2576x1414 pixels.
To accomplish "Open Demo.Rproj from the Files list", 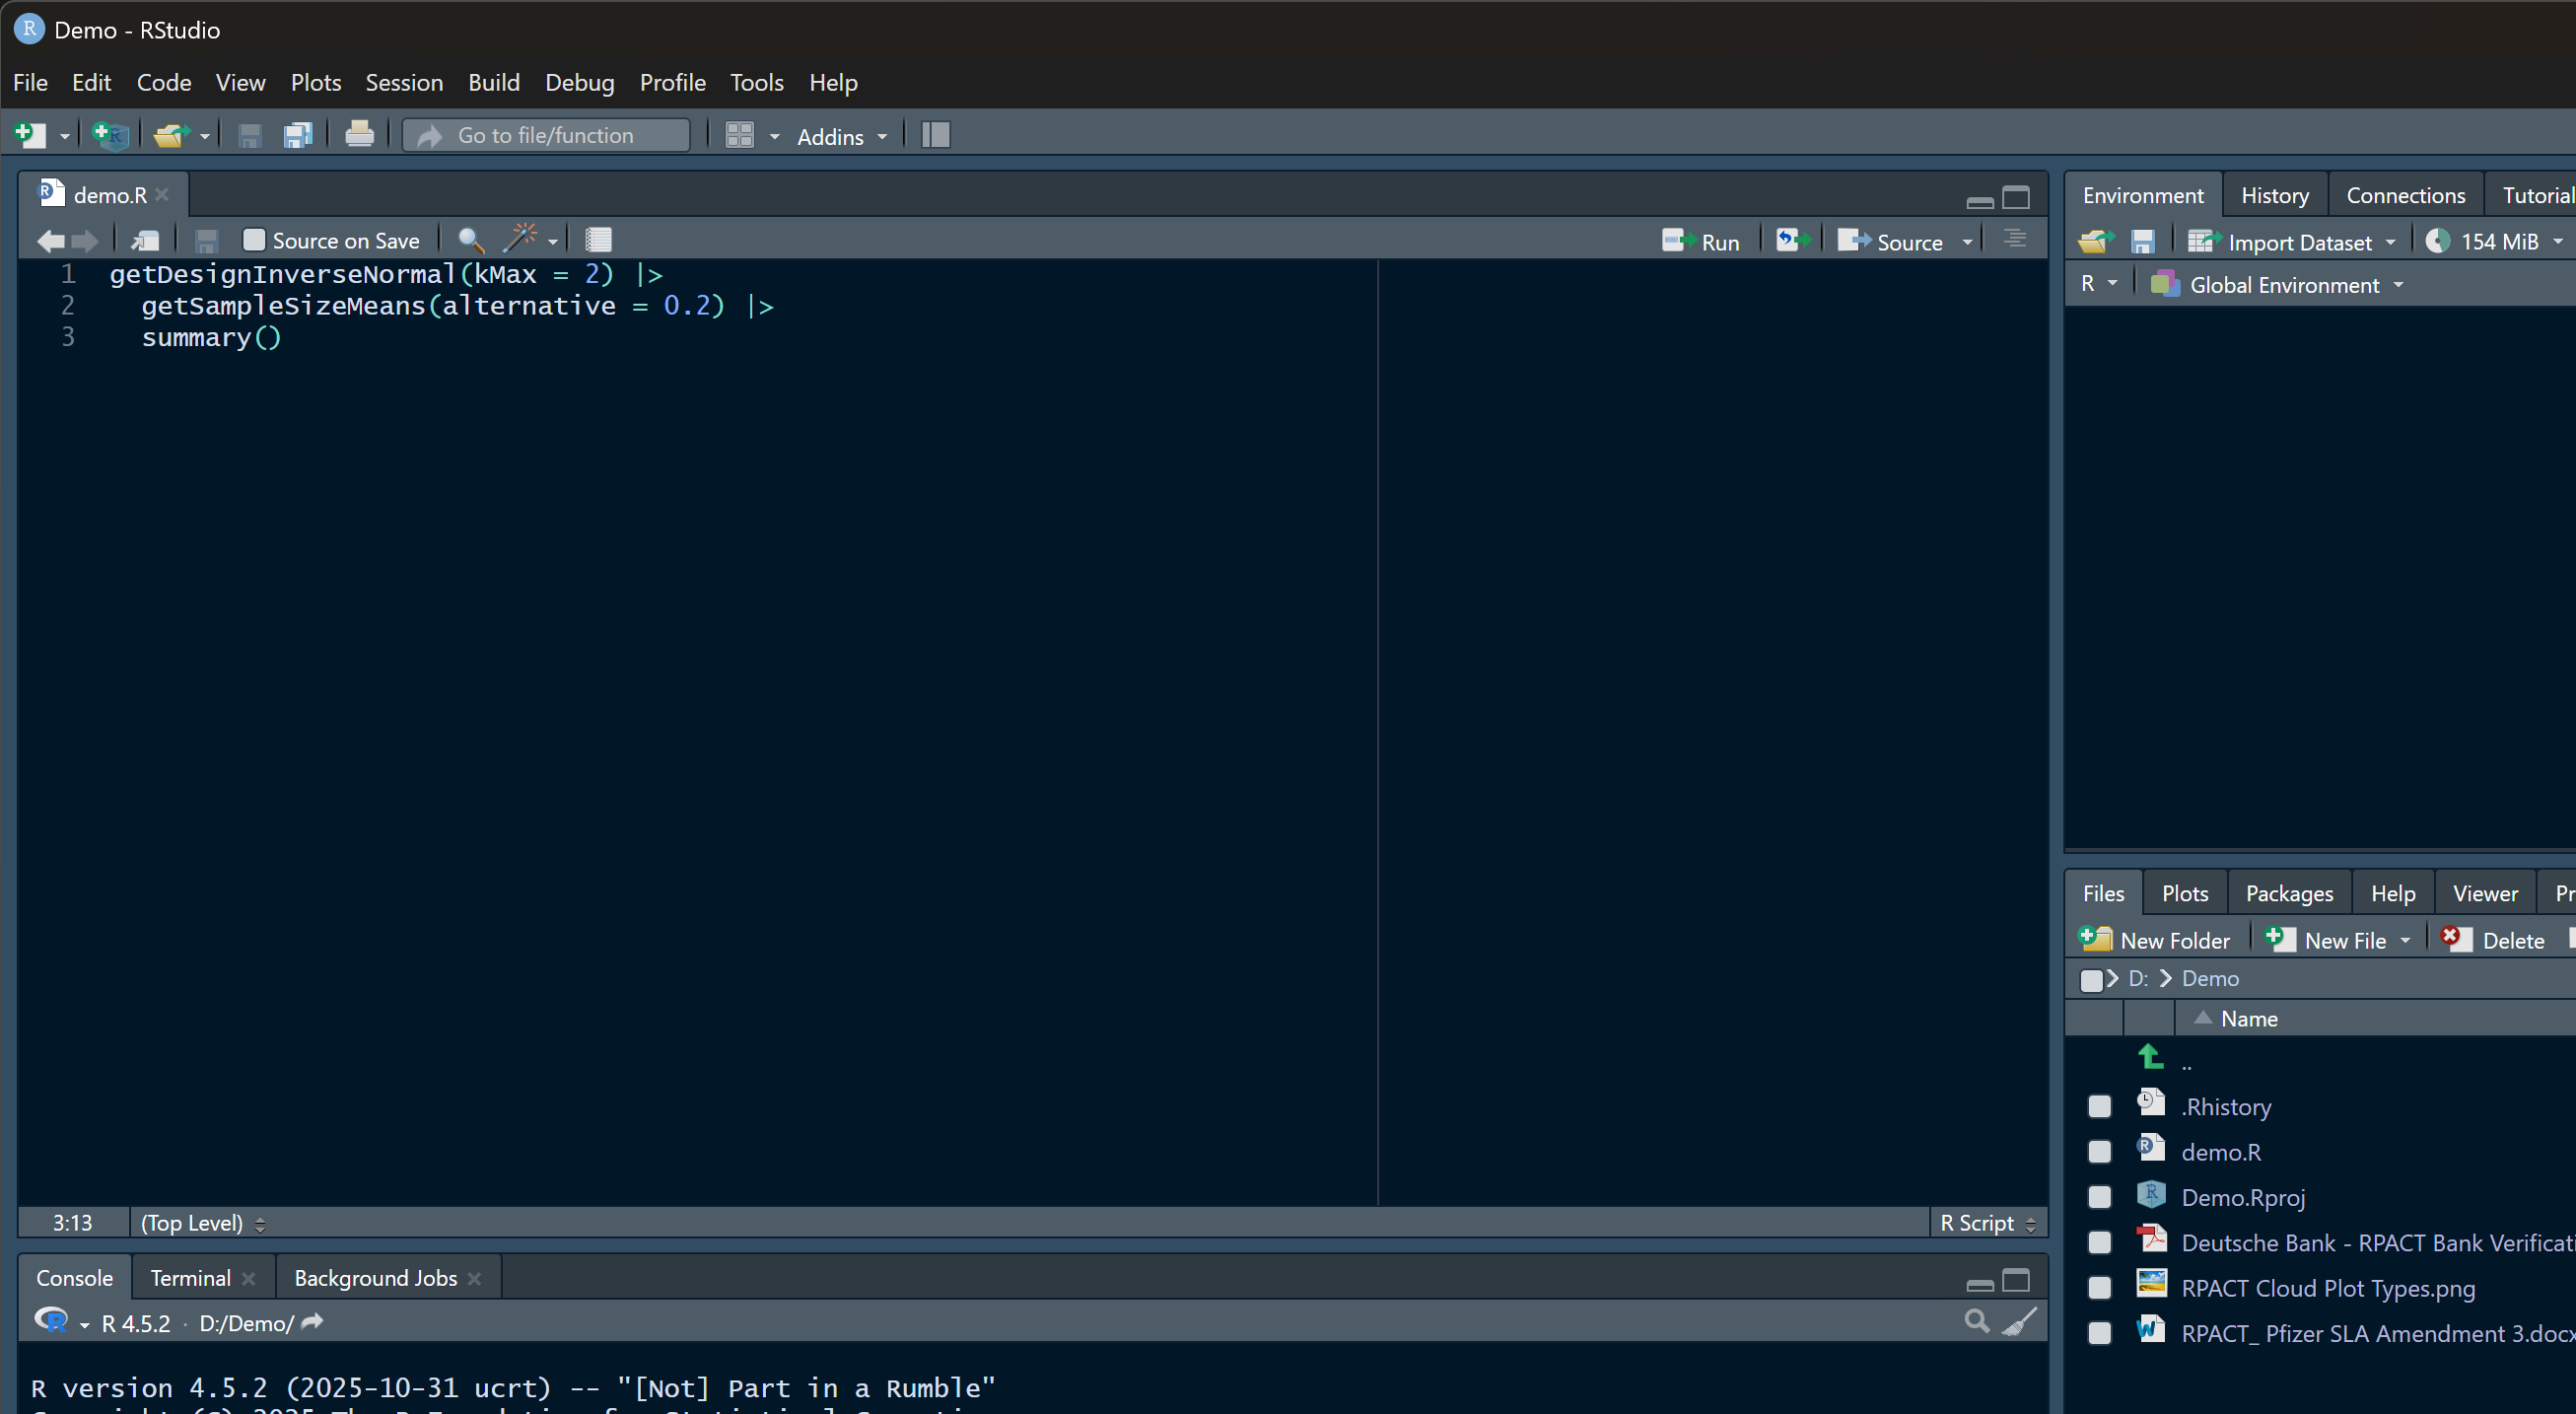I will coord(2242,1197).
